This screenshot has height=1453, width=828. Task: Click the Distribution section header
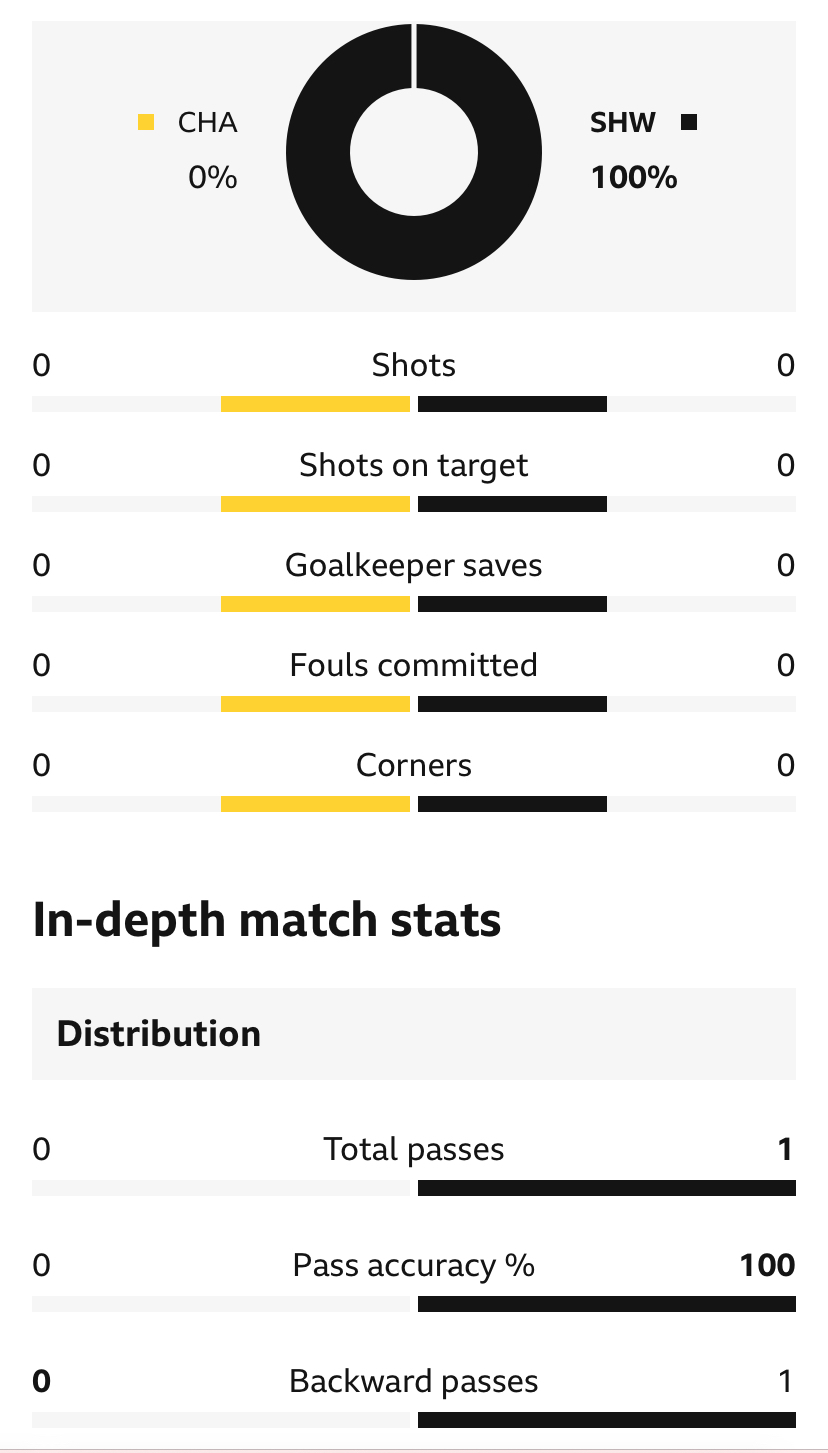[414, 1033]
